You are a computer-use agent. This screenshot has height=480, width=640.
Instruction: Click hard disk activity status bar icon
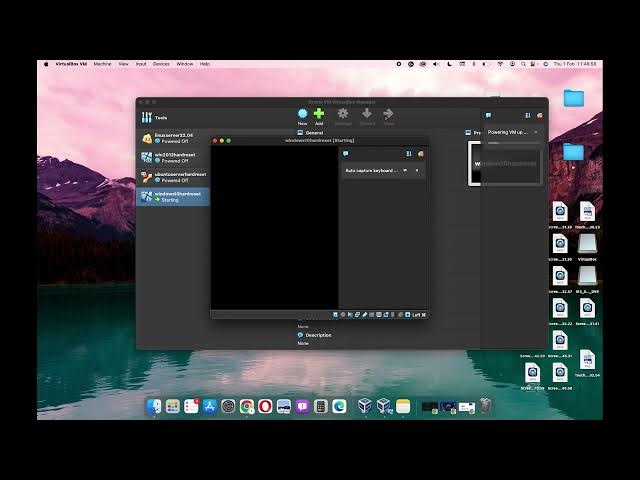point(336,315)
